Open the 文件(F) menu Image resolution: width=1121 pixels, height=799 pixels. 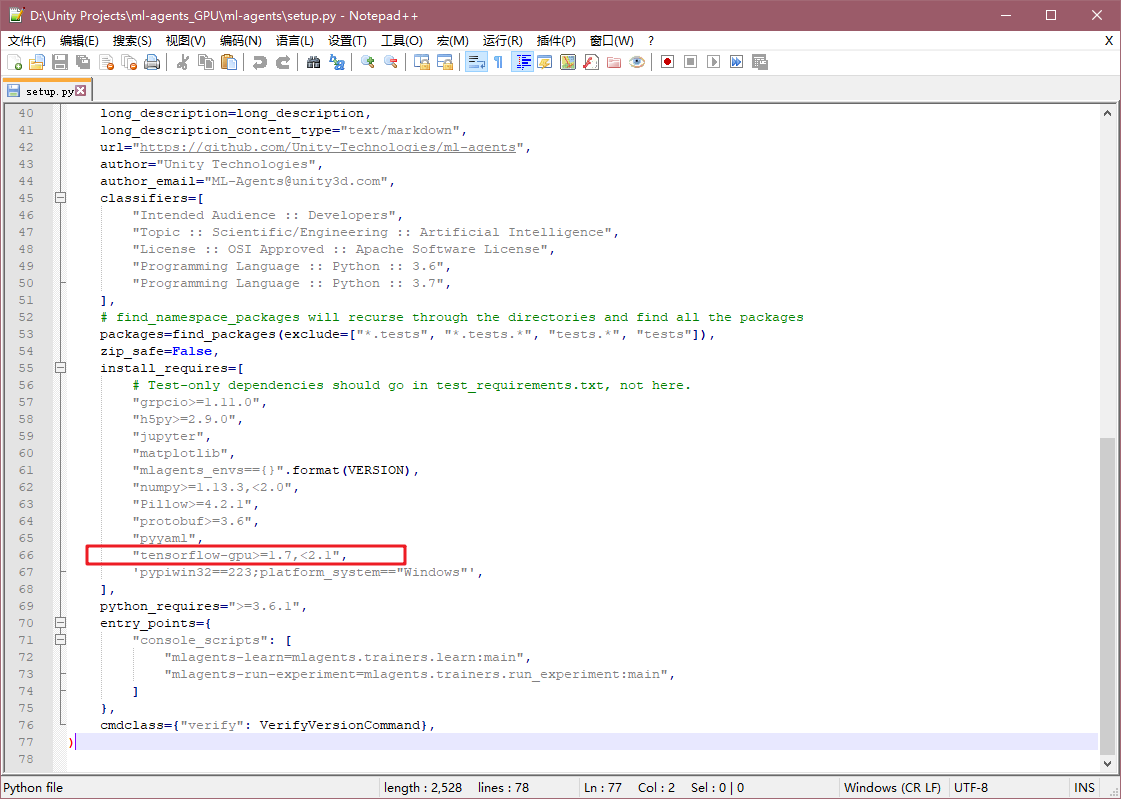(x=26, y=41)
